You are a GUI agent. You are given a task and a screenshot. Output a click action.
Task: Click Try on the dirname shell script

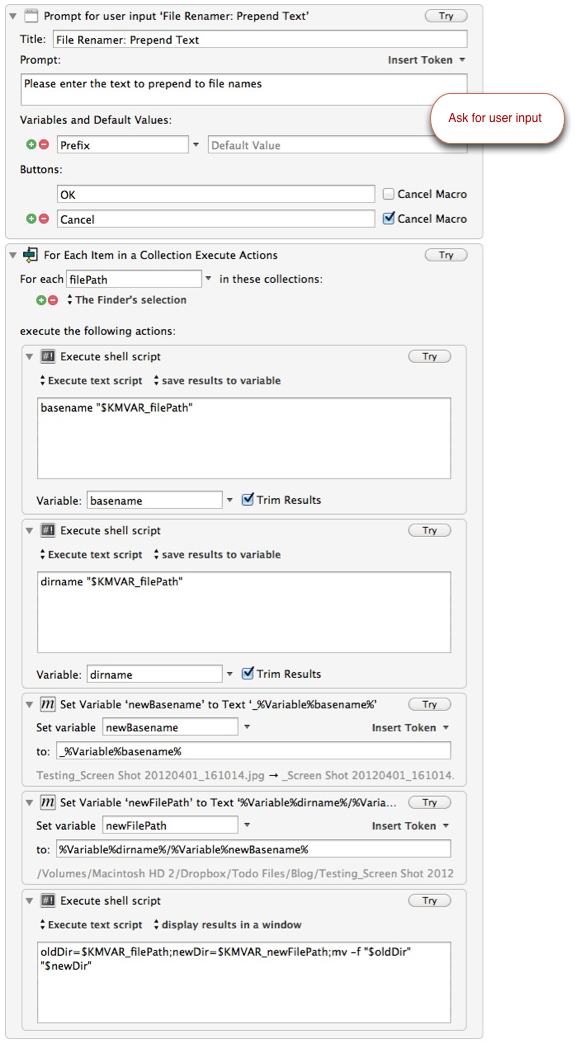coord(429,531)
